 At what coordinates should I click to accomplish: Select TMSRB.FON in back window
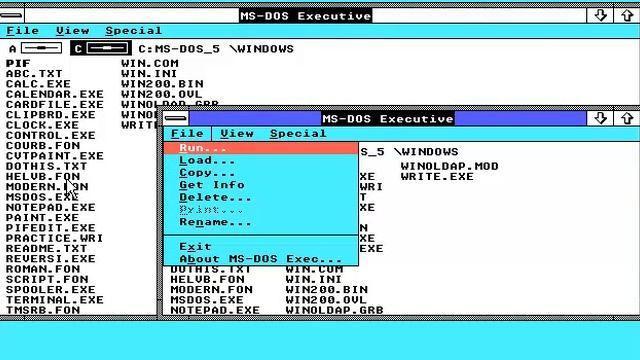click(x=43, y=310)
